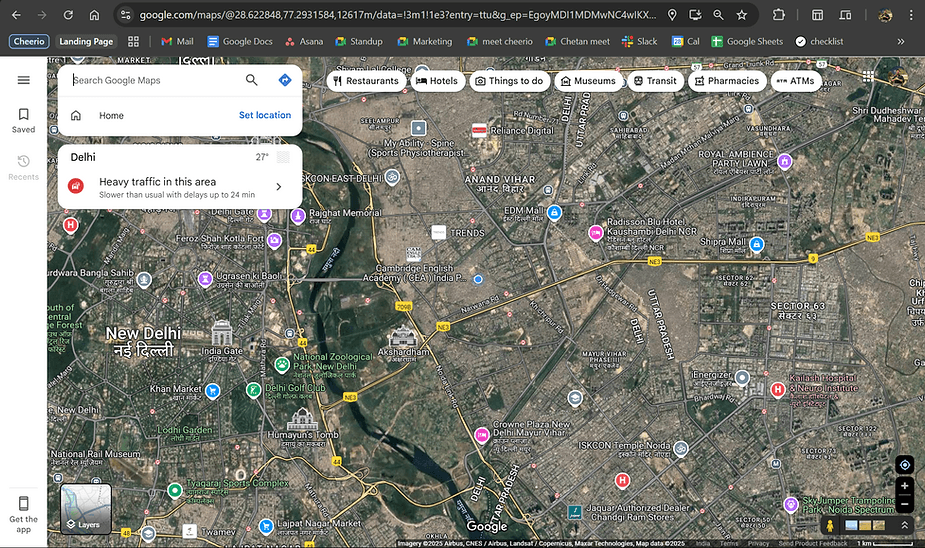Click the National Zoological Park green pin
The width and height of the screenshot is (925, 548).
283,365
